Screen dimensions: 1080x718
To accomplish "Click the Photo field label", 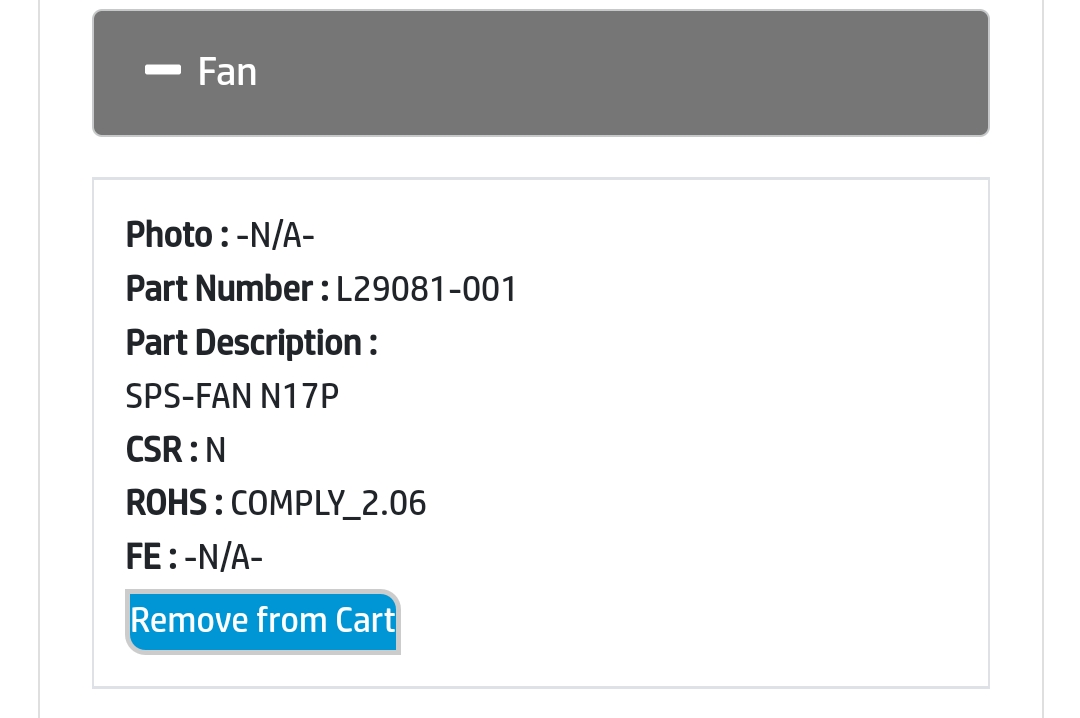I will point(173,235).
